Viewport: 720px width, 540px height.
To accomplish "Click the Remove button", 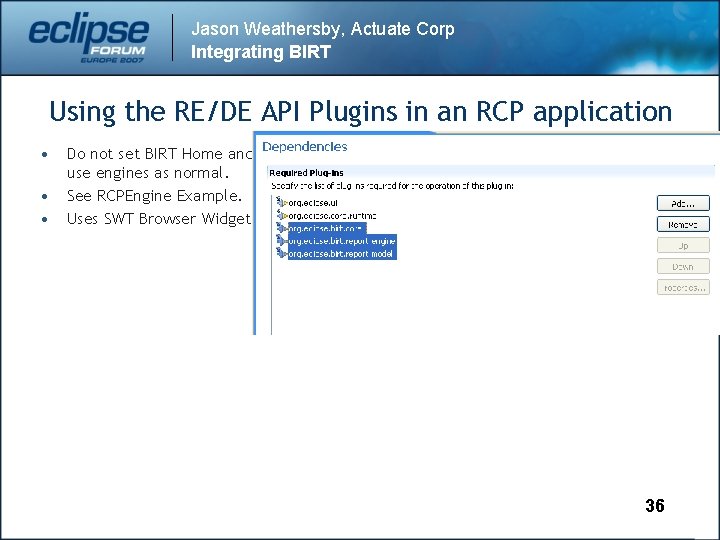I will pyautogui.click(x=683, y=225).
